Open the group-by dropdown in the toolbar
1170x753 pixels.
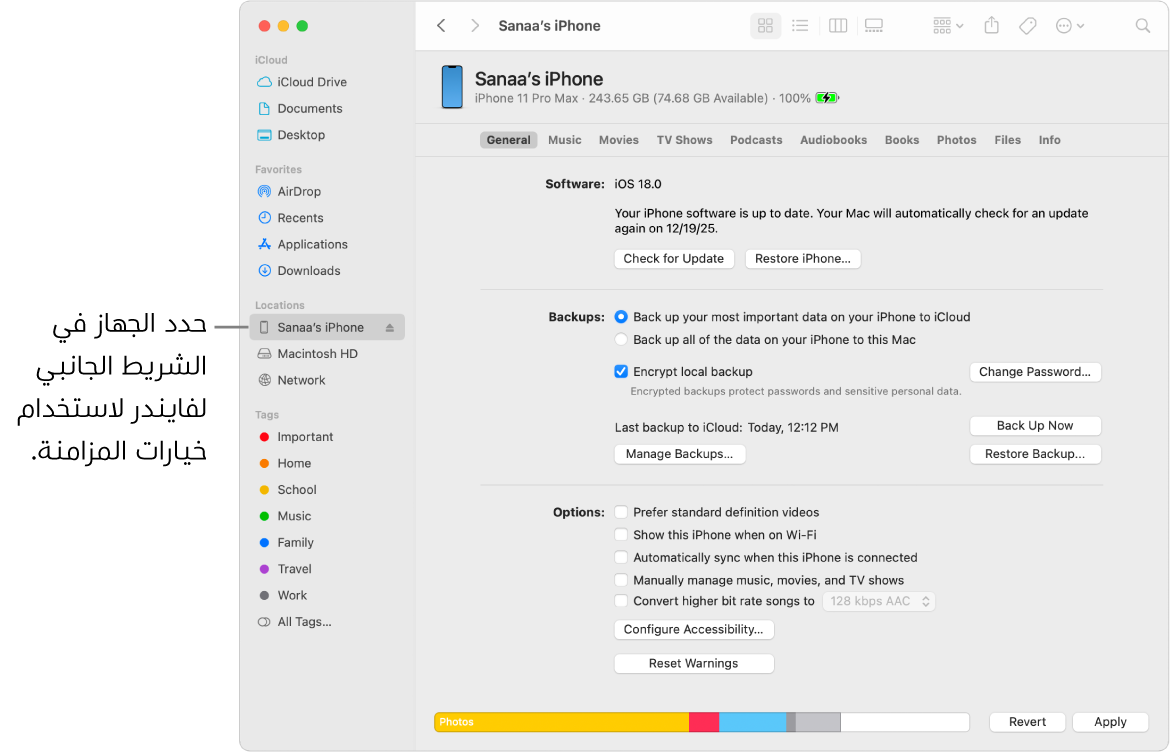point(947,26)
